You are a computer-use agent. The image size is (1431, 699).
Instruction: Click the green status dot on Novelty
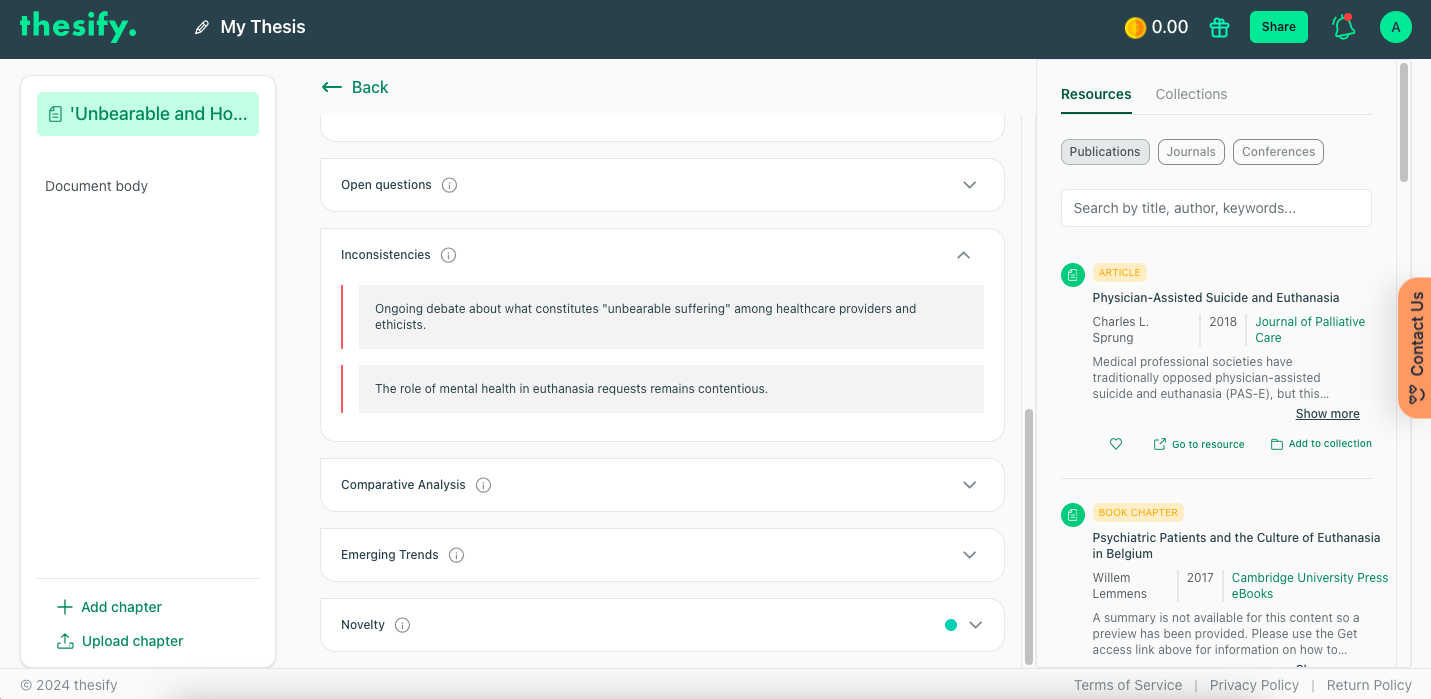point(949,624)
